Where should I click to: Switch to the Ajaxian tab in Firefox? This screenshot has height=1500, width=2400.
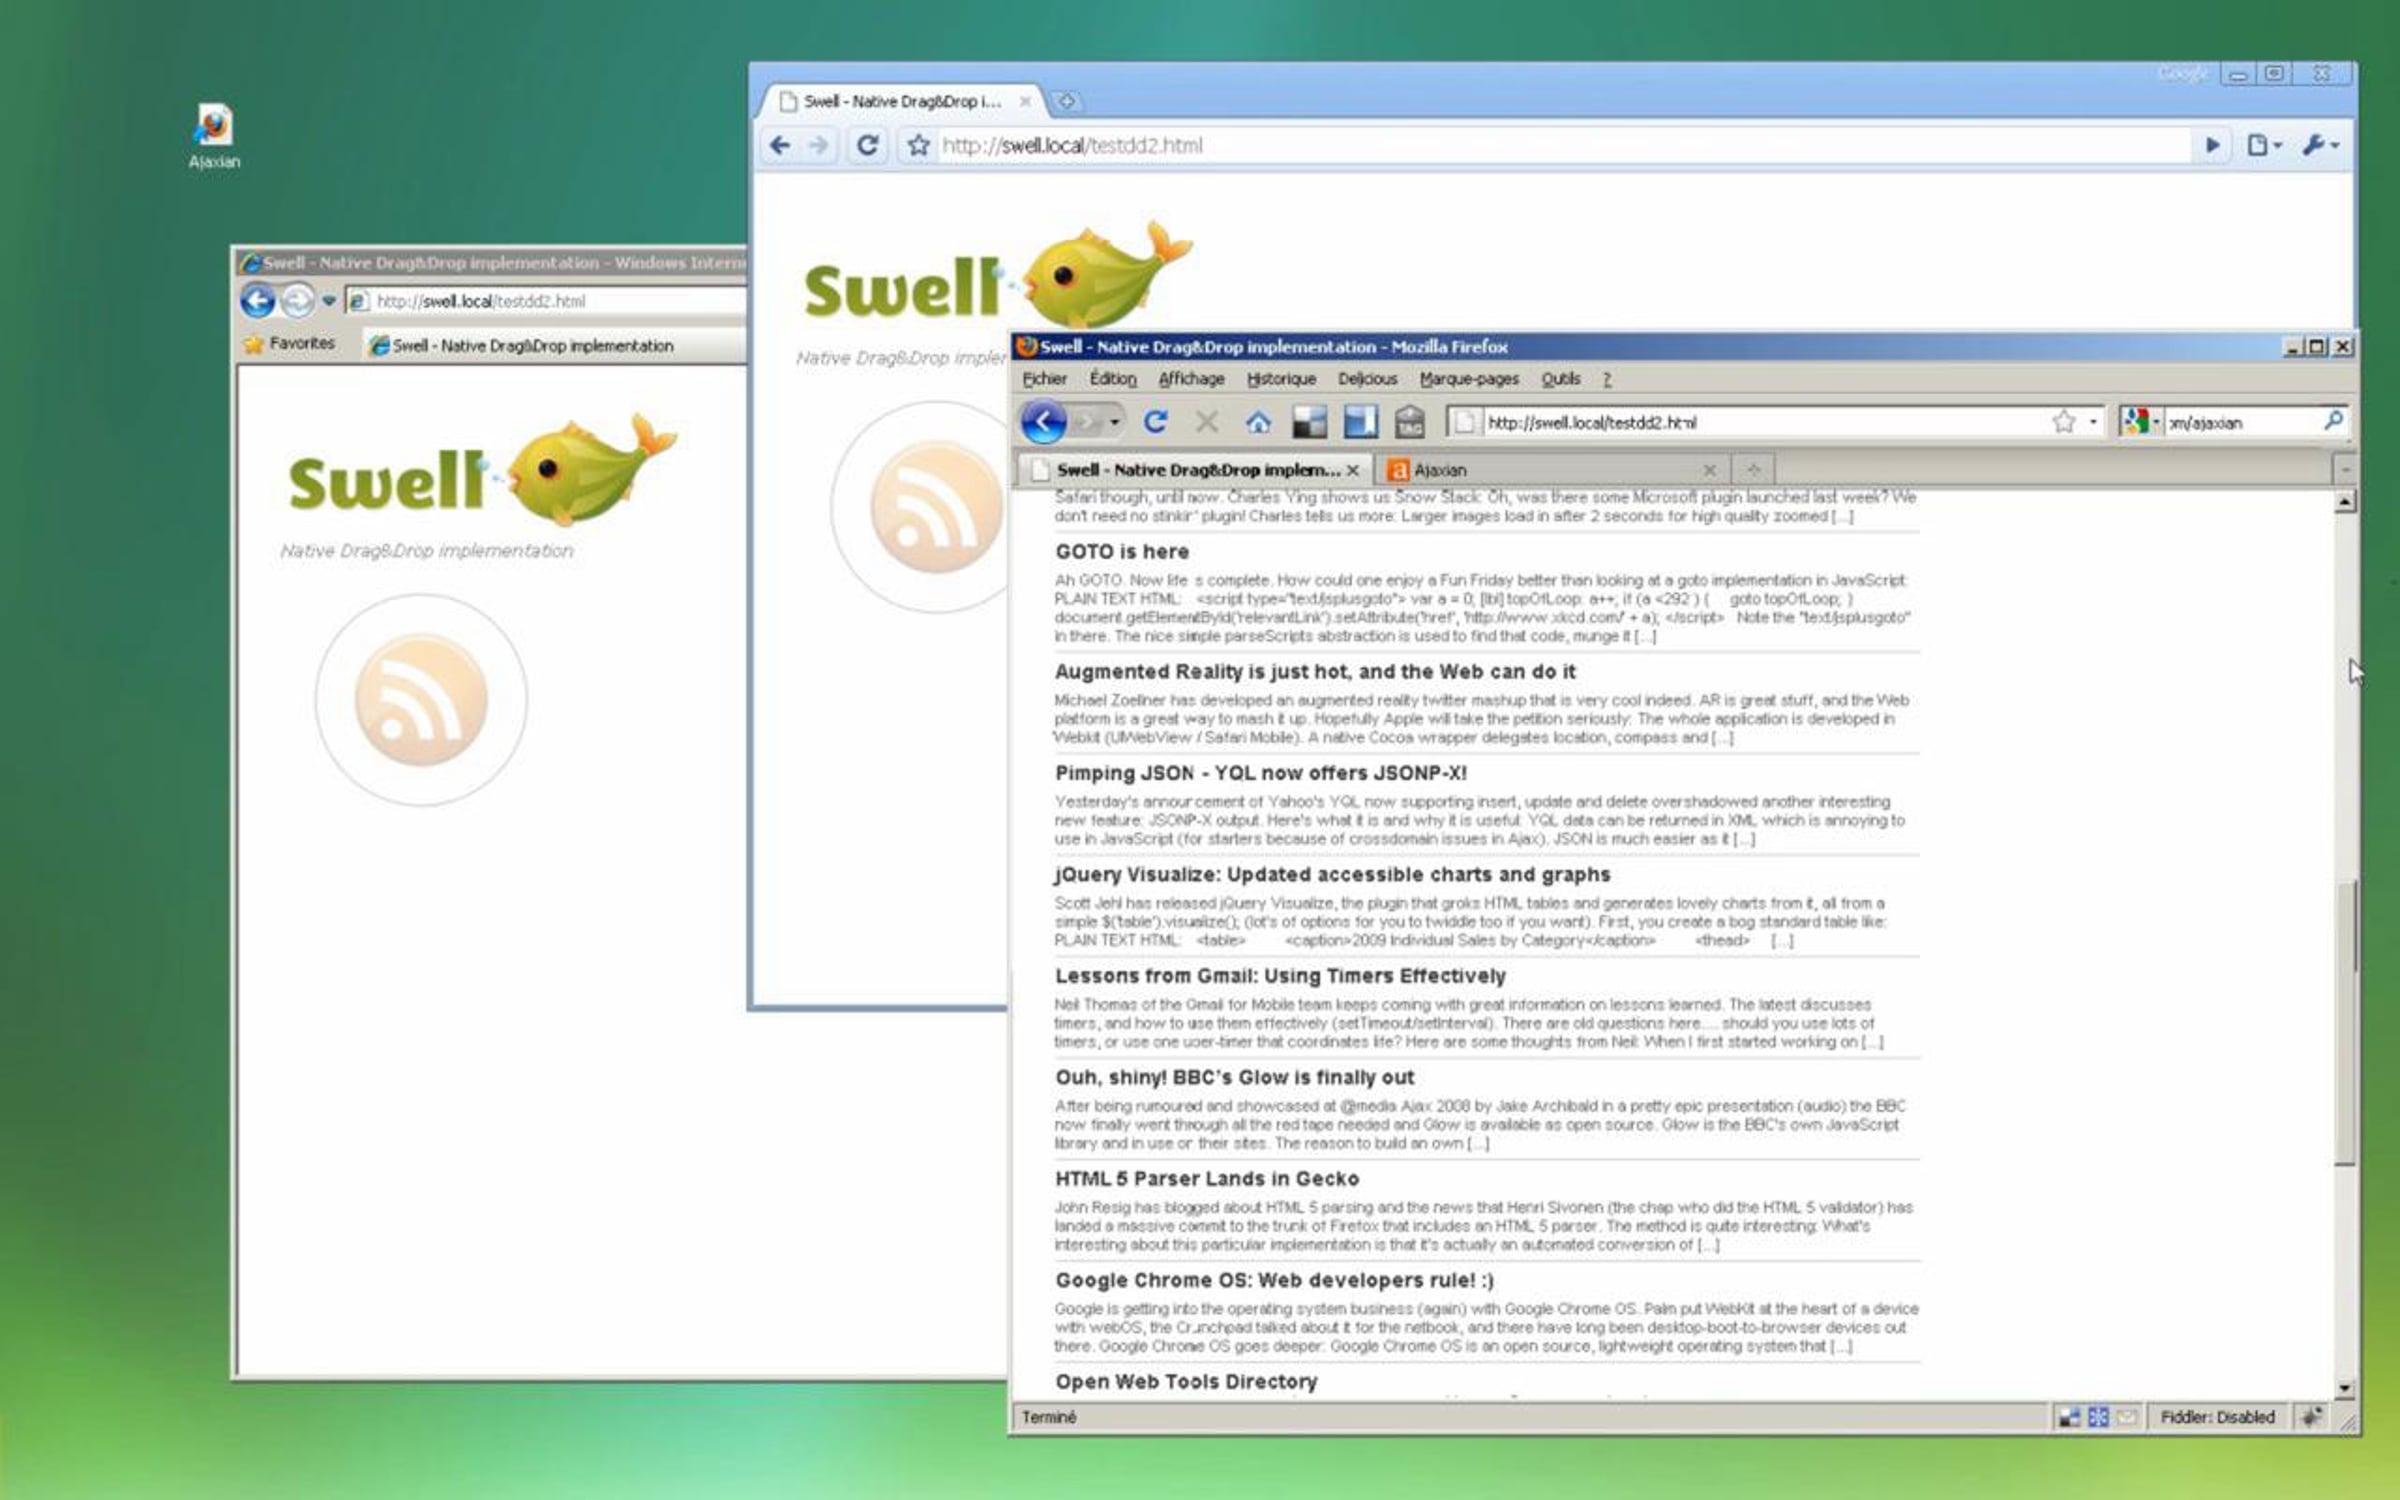point(1550,470)
